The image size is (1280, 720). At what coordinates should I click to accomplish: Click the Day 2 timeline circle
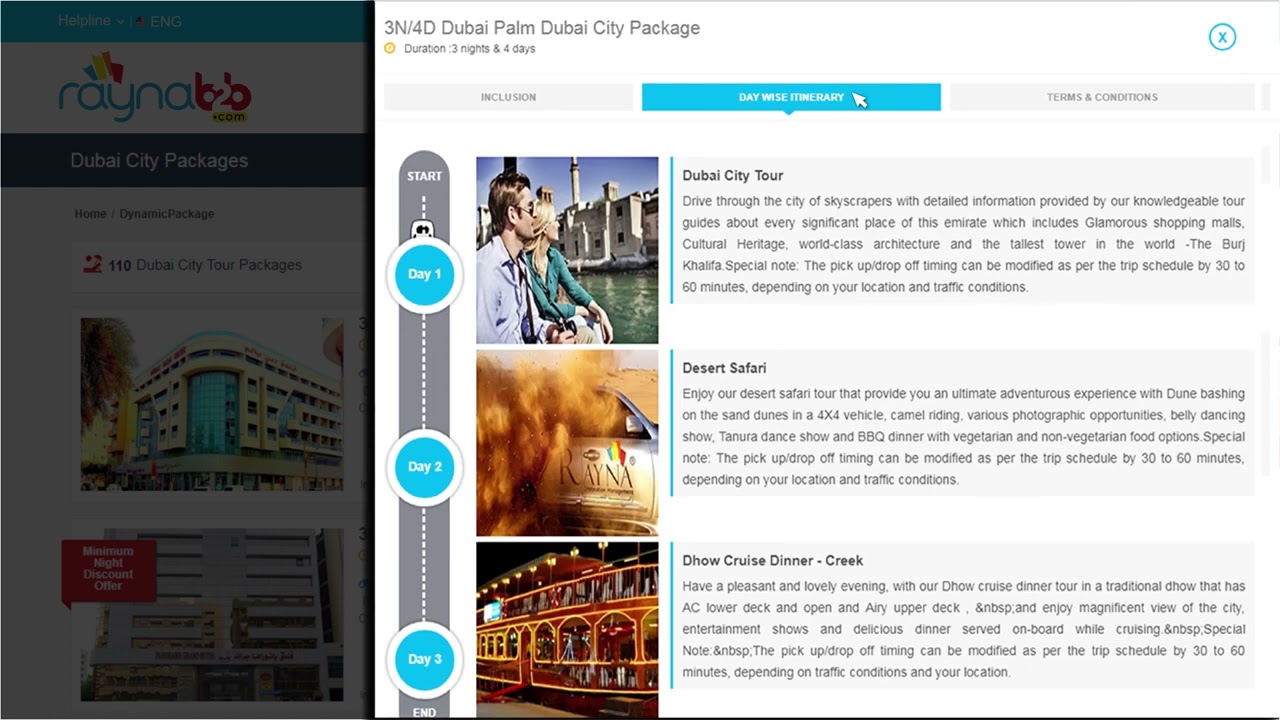(424, 467)
